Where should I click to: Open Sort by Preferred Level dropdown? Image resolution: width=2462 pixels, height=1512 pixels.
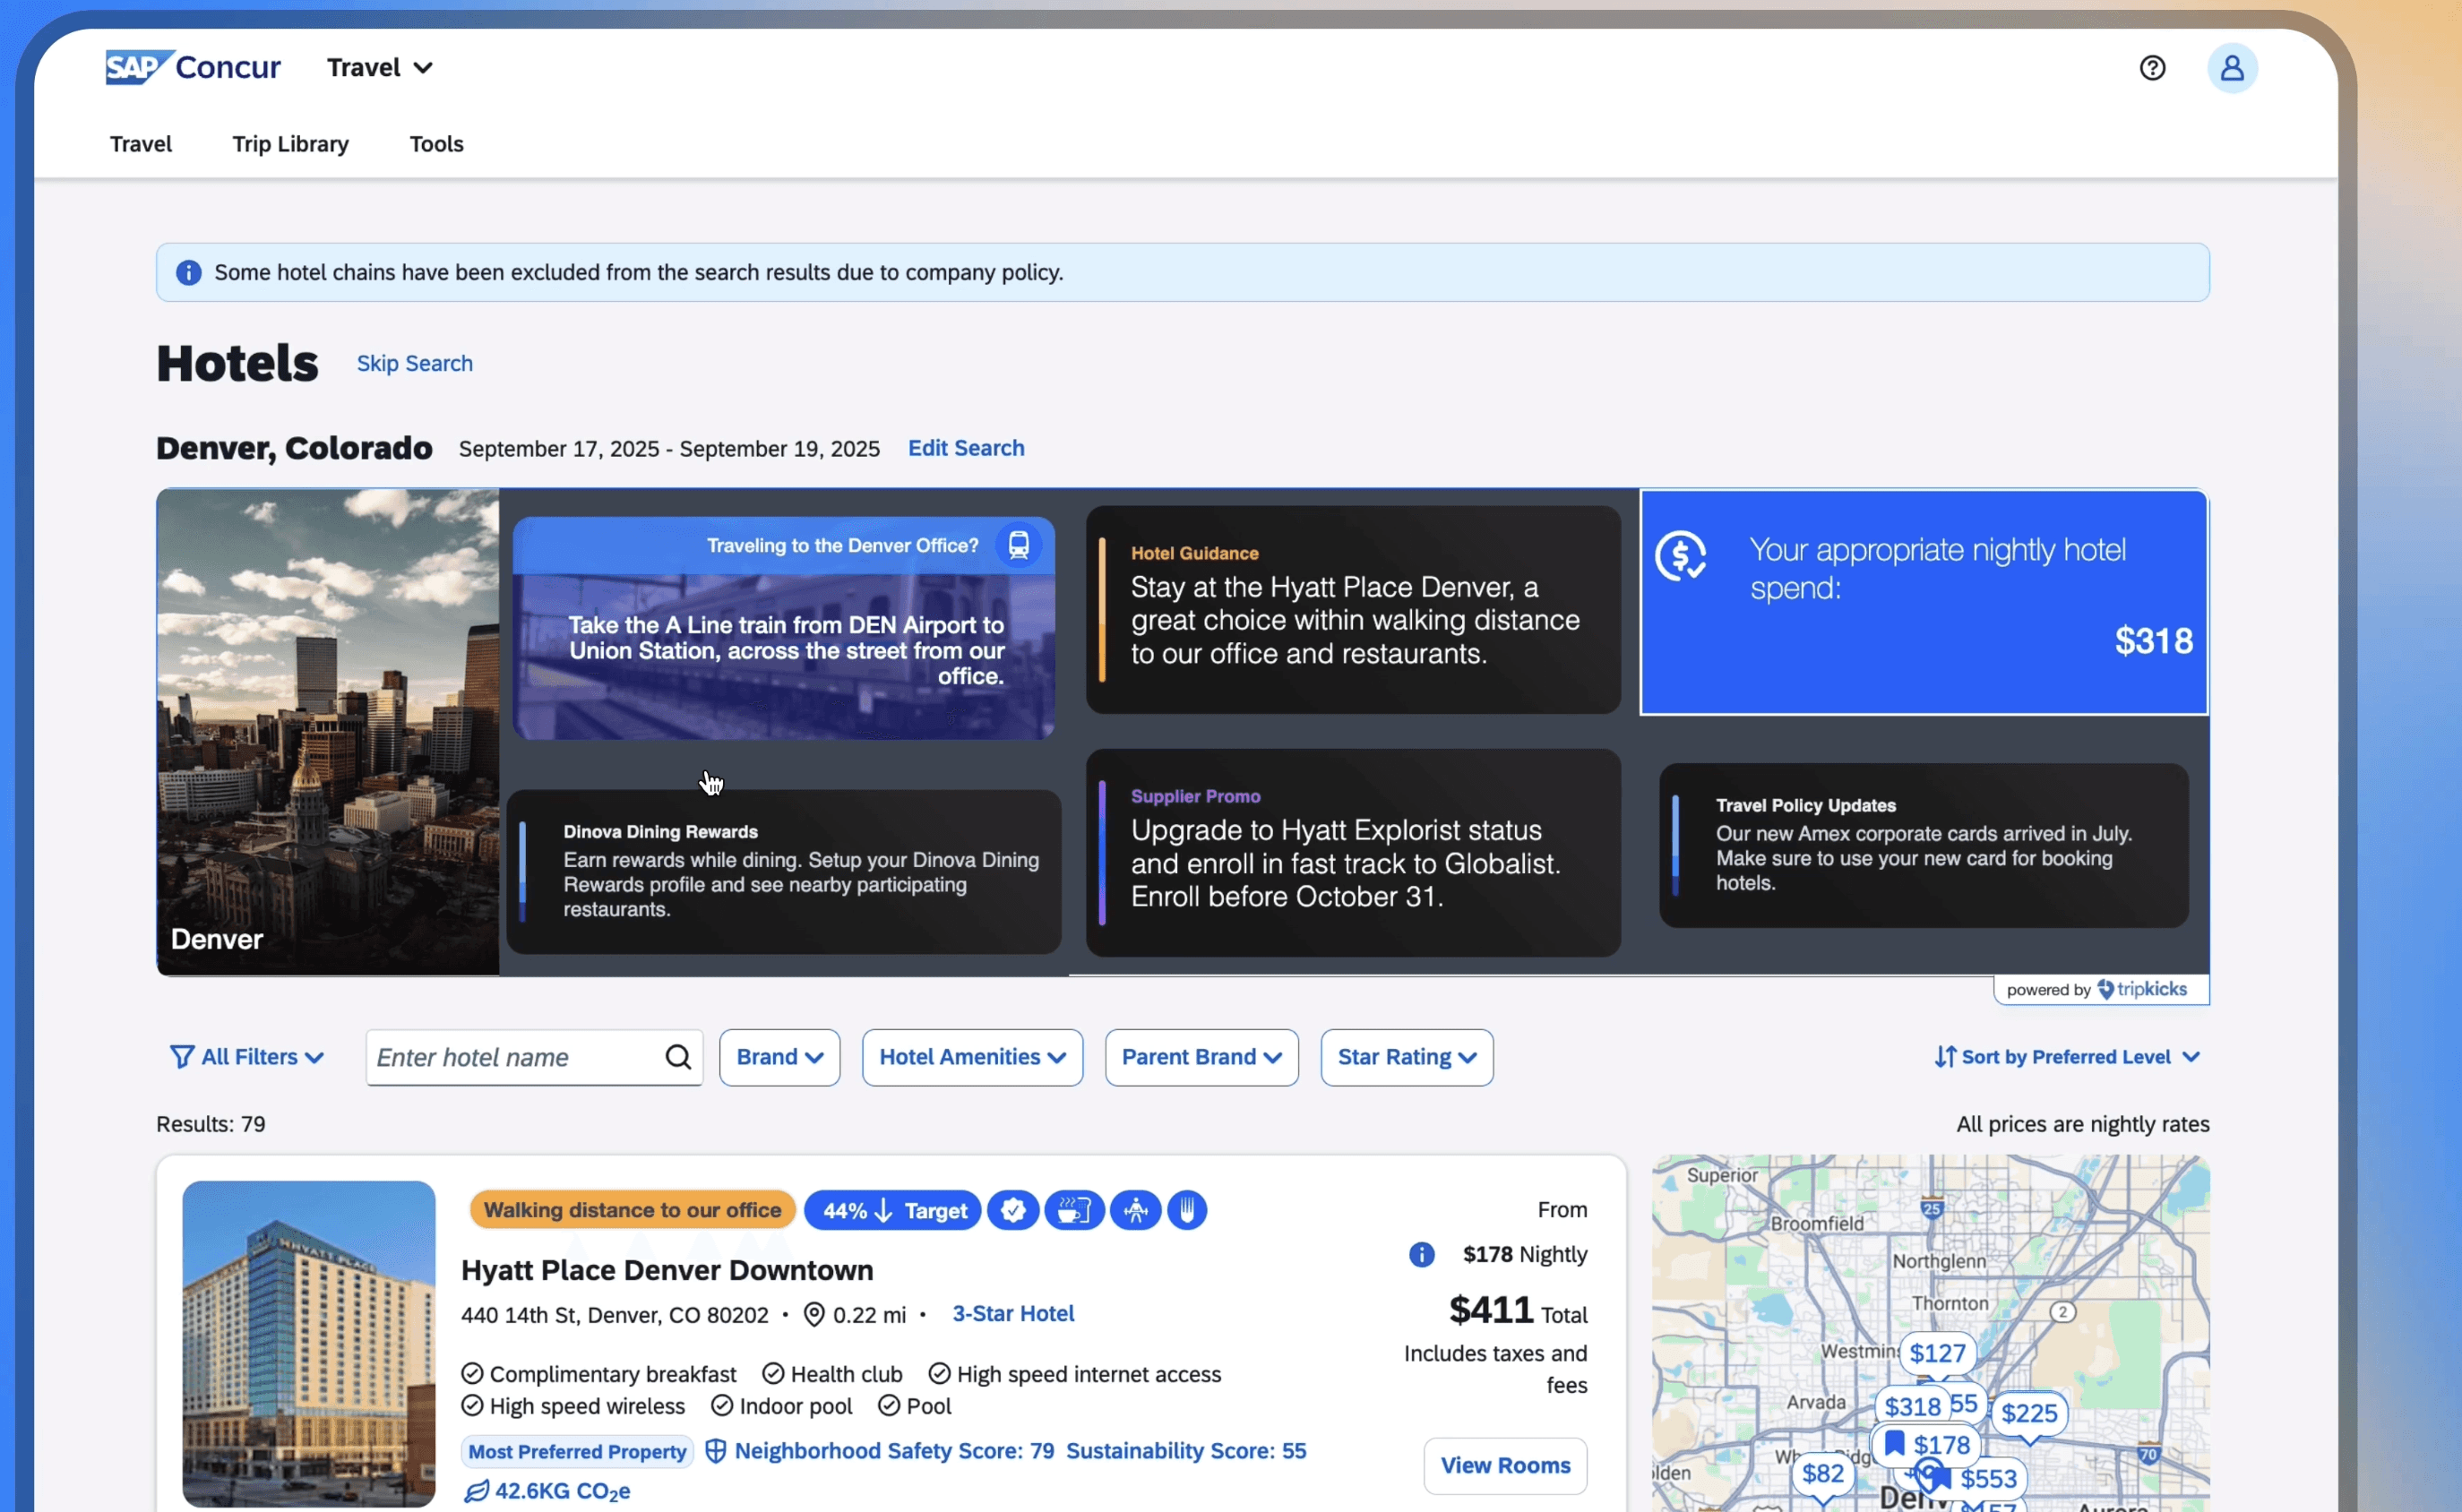2066,1057
